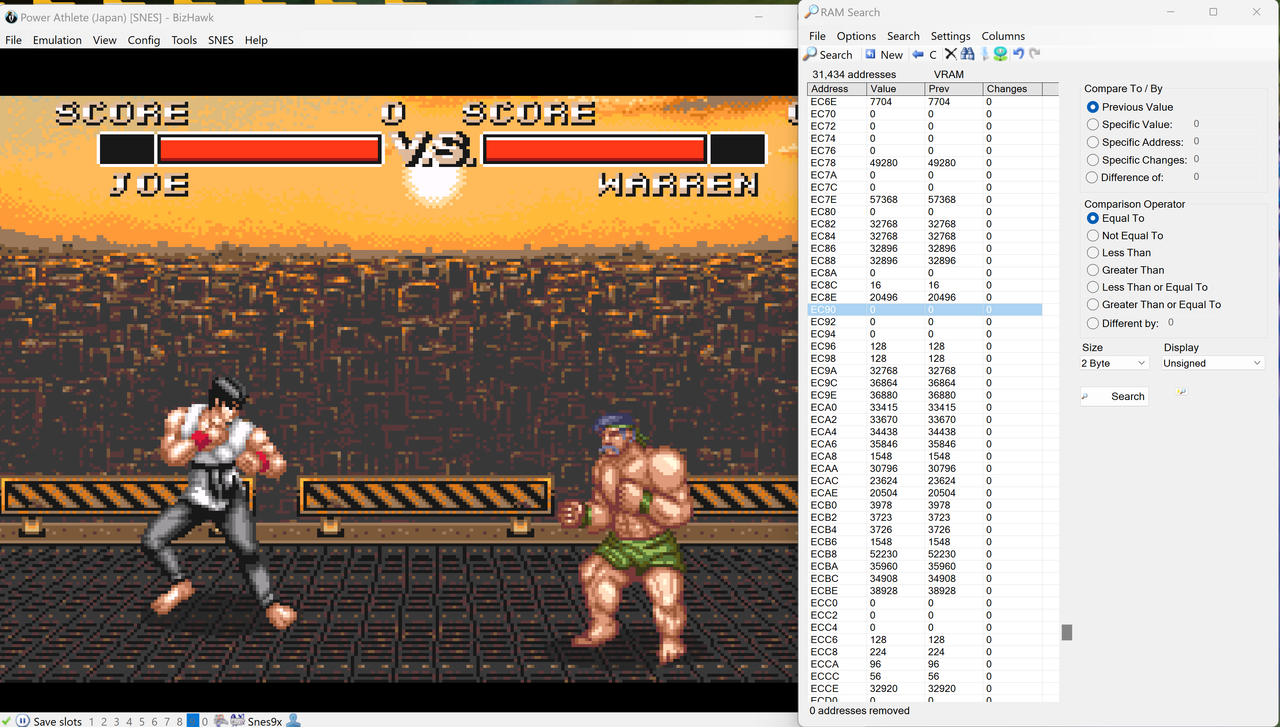Click the Snes9x core label

[x=265, y=722]
